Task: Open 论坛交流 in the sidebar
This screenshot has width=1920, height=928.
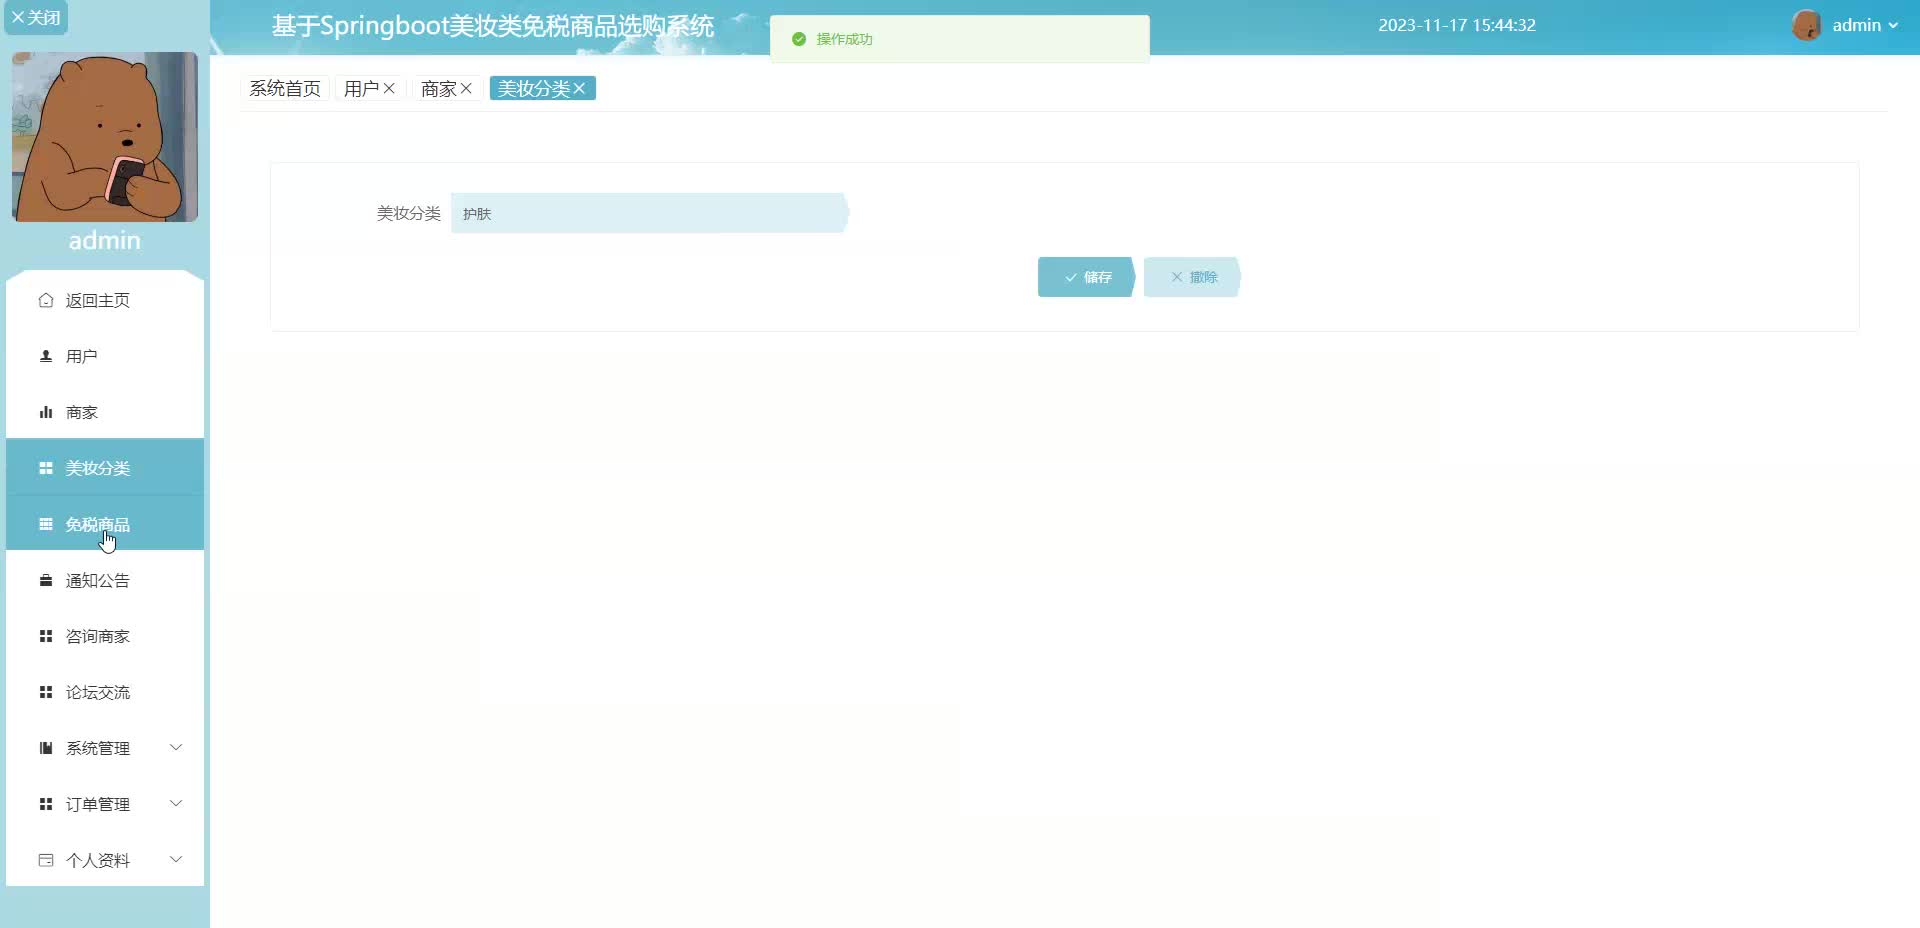Action: [x=105, y=692]
